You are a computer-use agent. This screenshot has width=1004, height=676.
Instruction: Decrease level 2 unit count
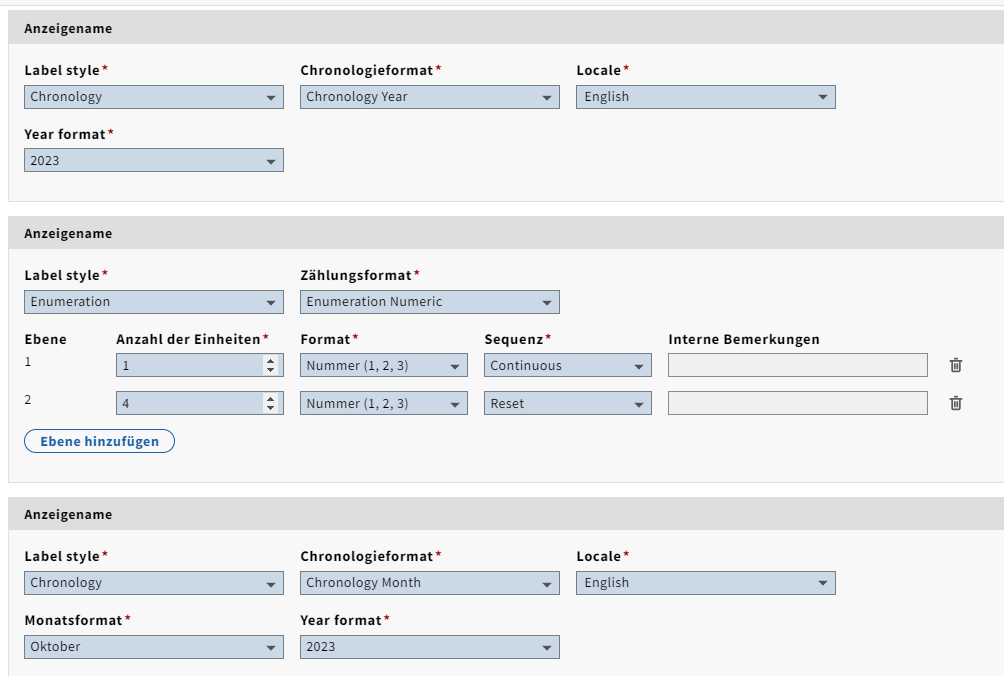pos(269,408)
